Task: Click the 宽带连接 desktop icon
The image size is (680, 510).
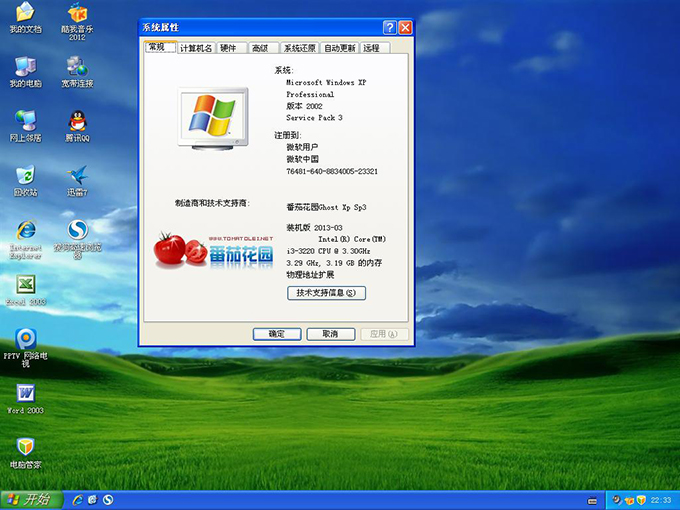Action: [77, 67]
